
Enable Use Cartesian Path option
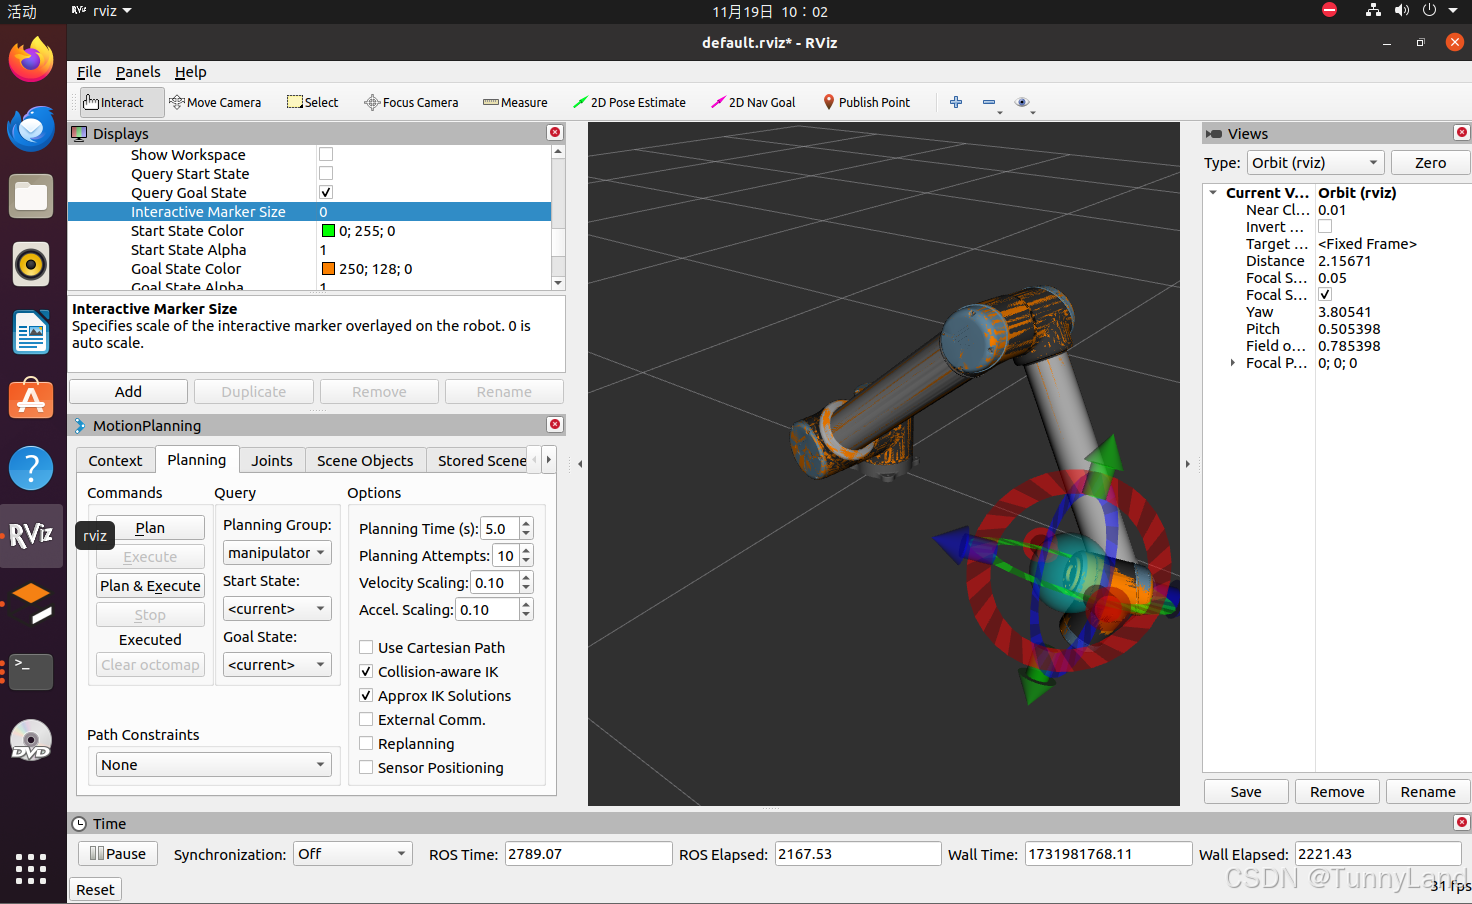point(366,647)
